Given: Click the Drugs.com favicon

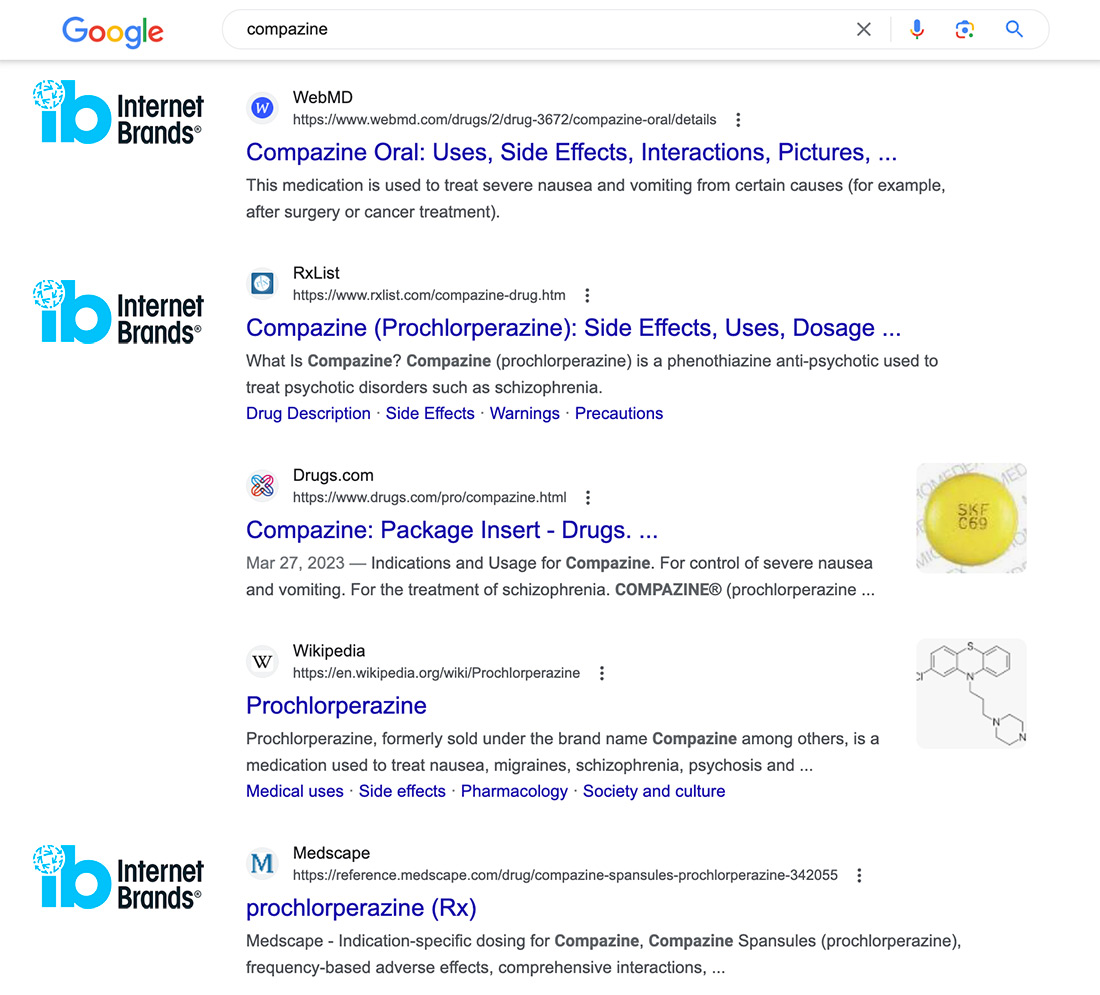Looking at the screenshot, I should [x=262, y=486].
